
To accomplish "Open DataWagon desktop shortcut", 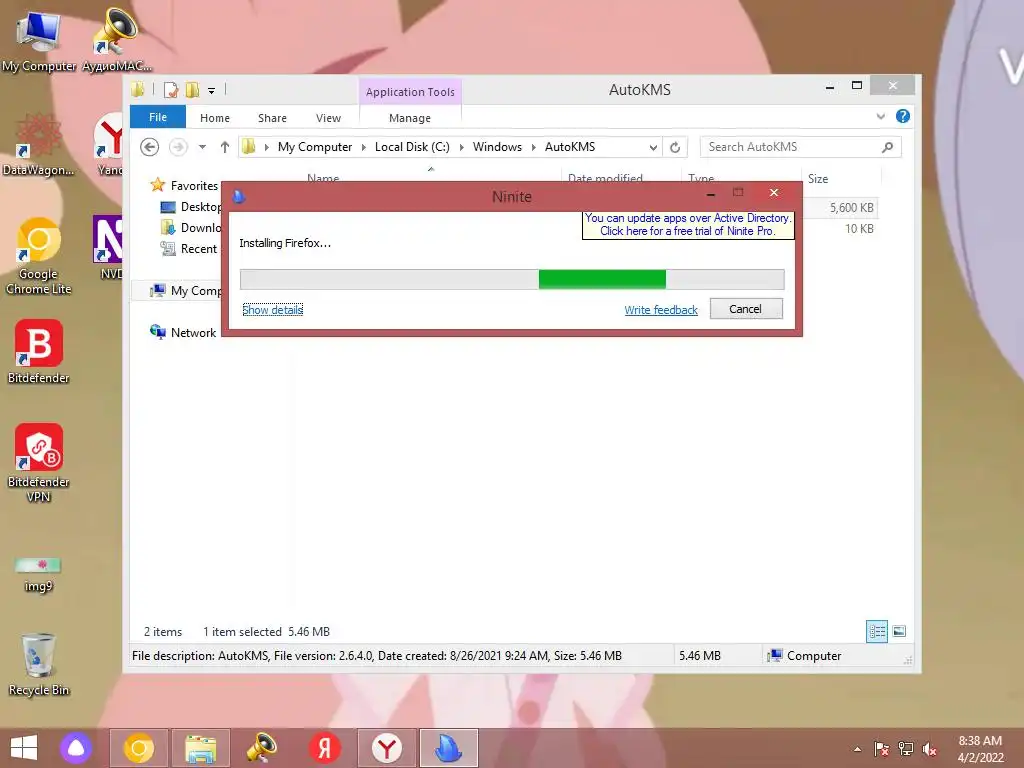I will (39, 145).
